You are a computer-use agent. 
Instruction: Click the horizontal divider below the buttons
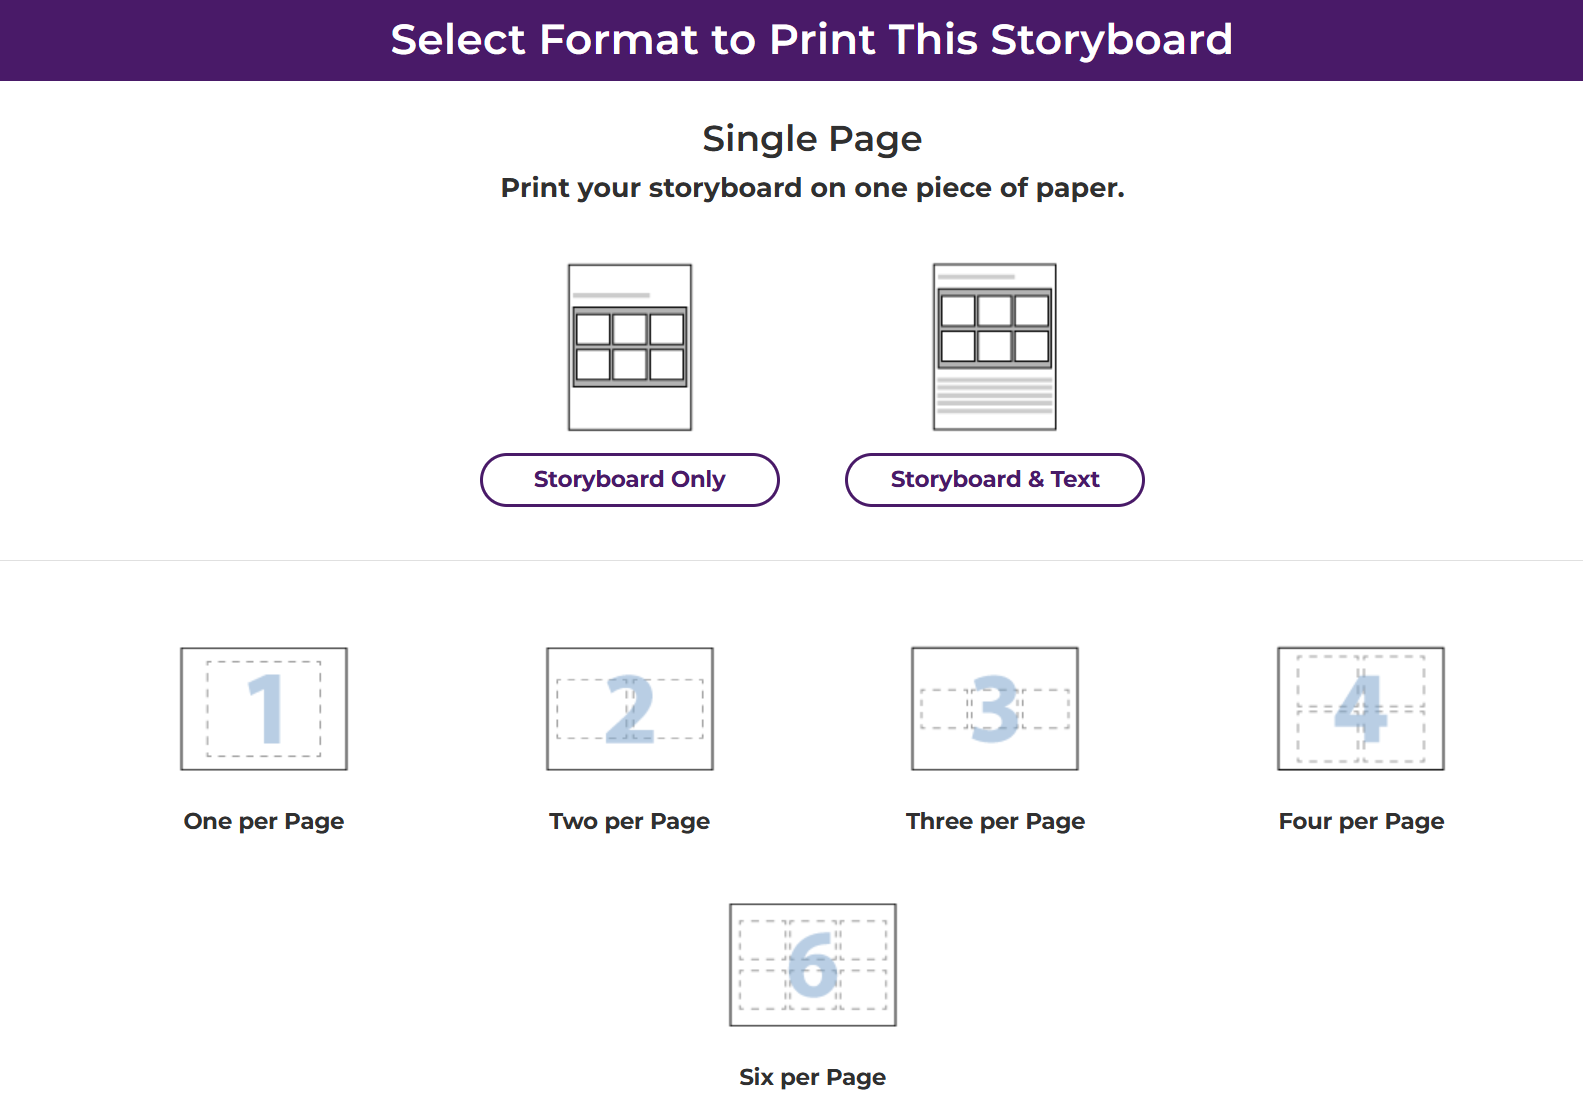point(791,560)
